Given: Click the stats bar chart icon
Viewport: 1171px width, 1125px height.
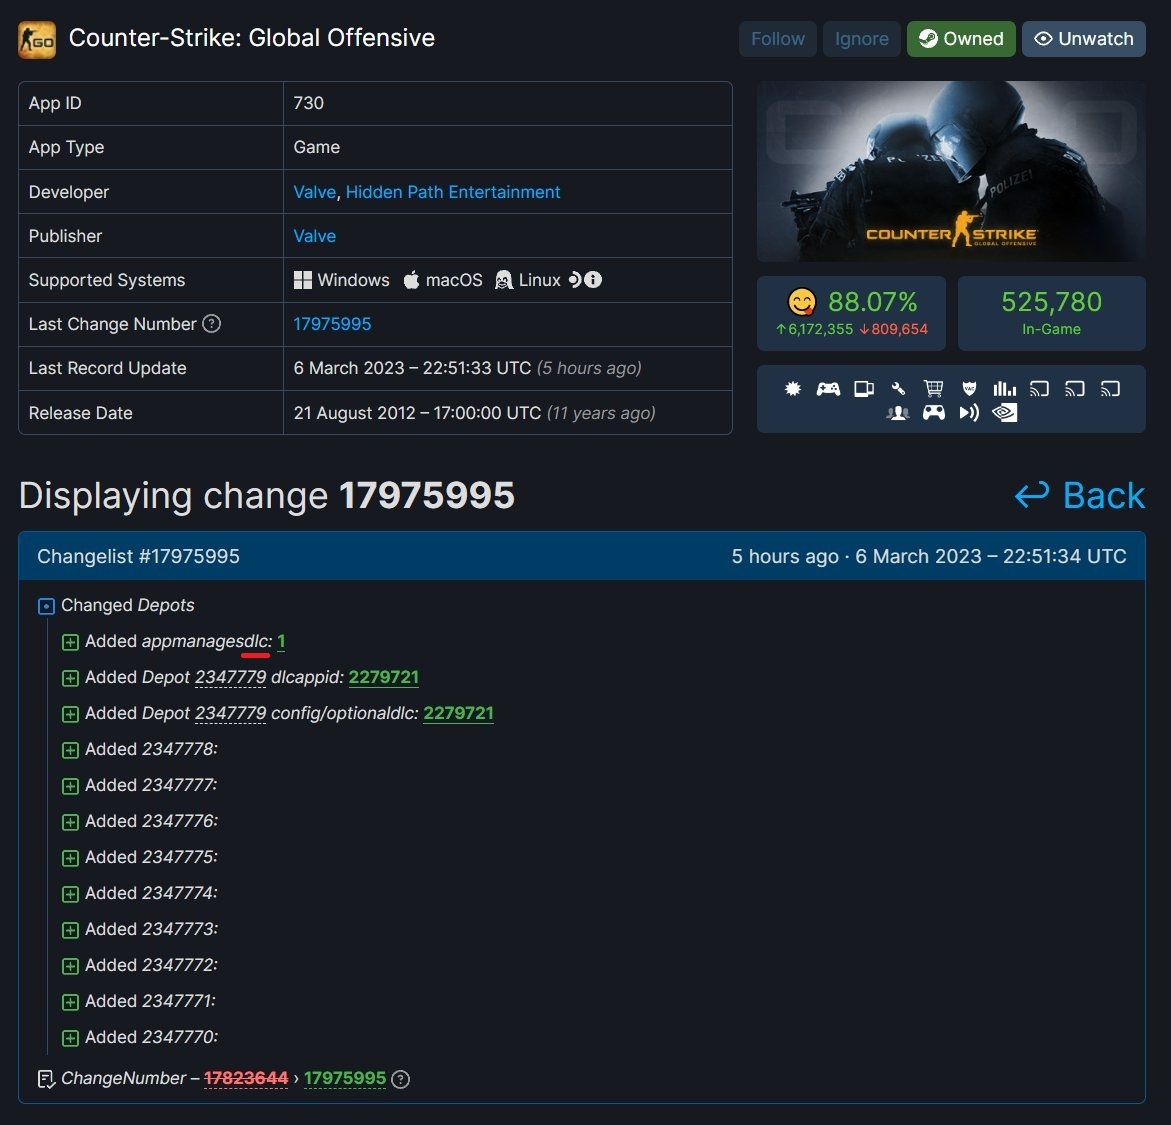Looking at the screenshot, I should point(1004,388).
